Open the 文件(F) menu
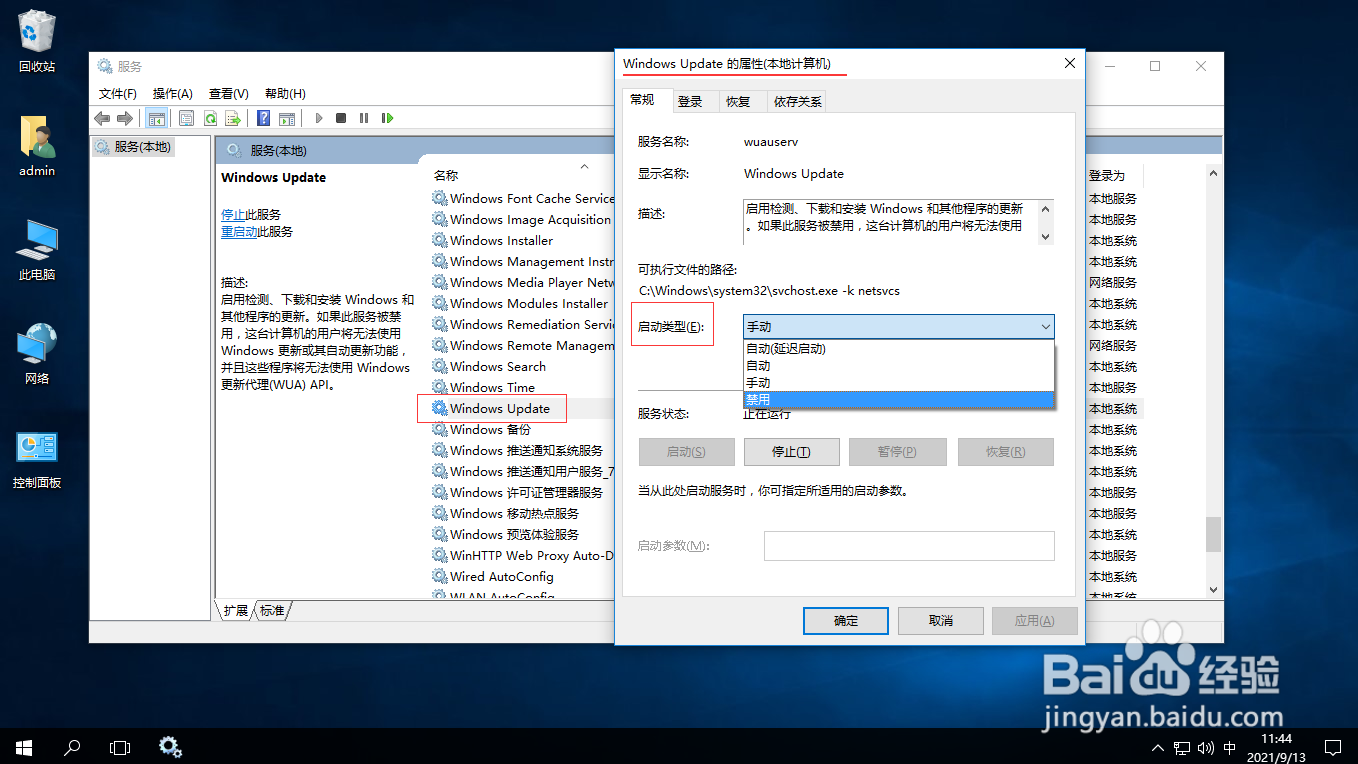Viewport: 1358px width, 764px height. coord(118,93)
